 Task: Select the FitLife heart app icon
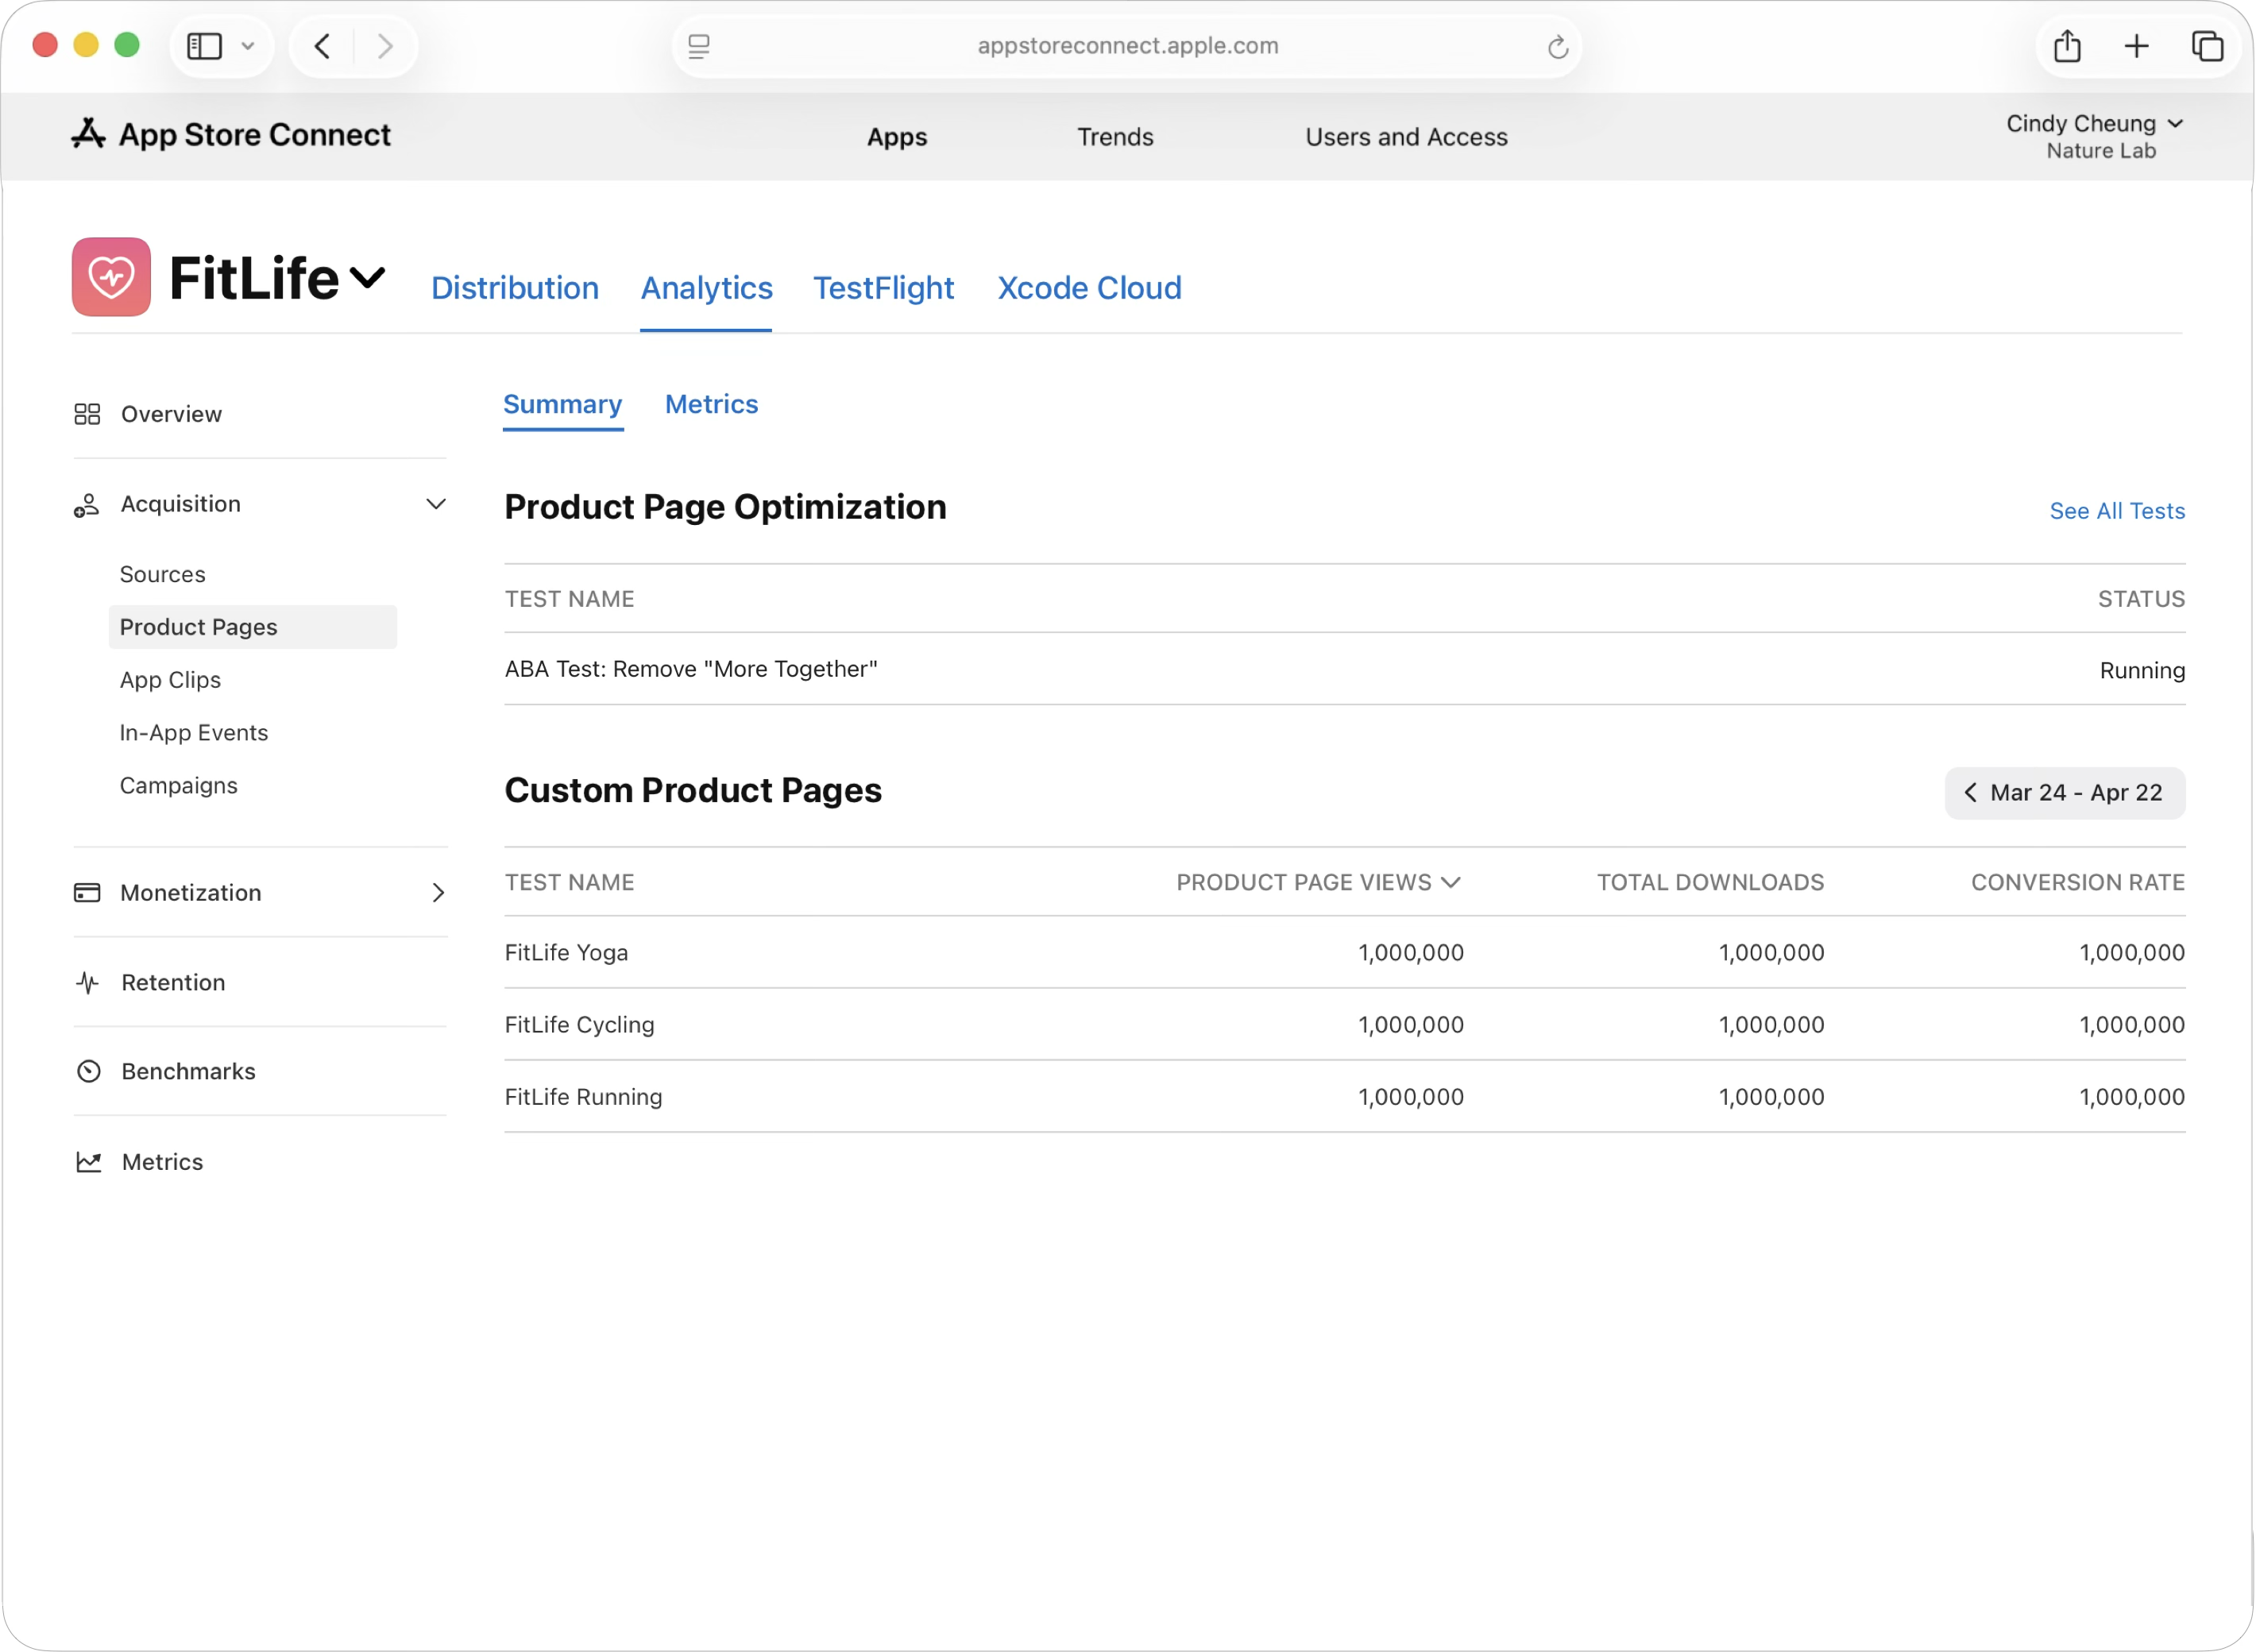click(110, 276)
